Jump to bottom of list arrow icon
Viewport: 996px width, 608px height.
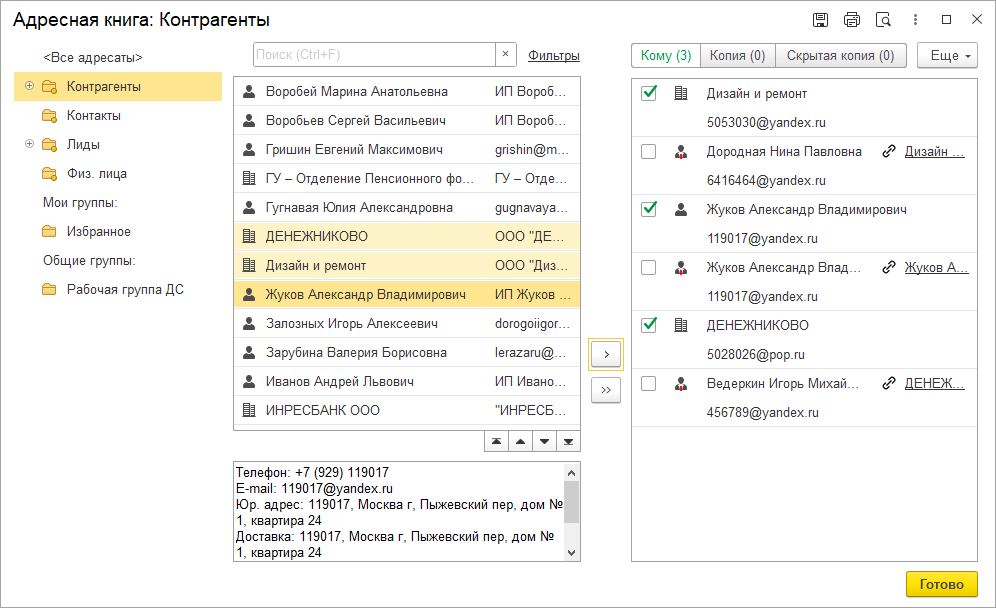pos(568,441)
